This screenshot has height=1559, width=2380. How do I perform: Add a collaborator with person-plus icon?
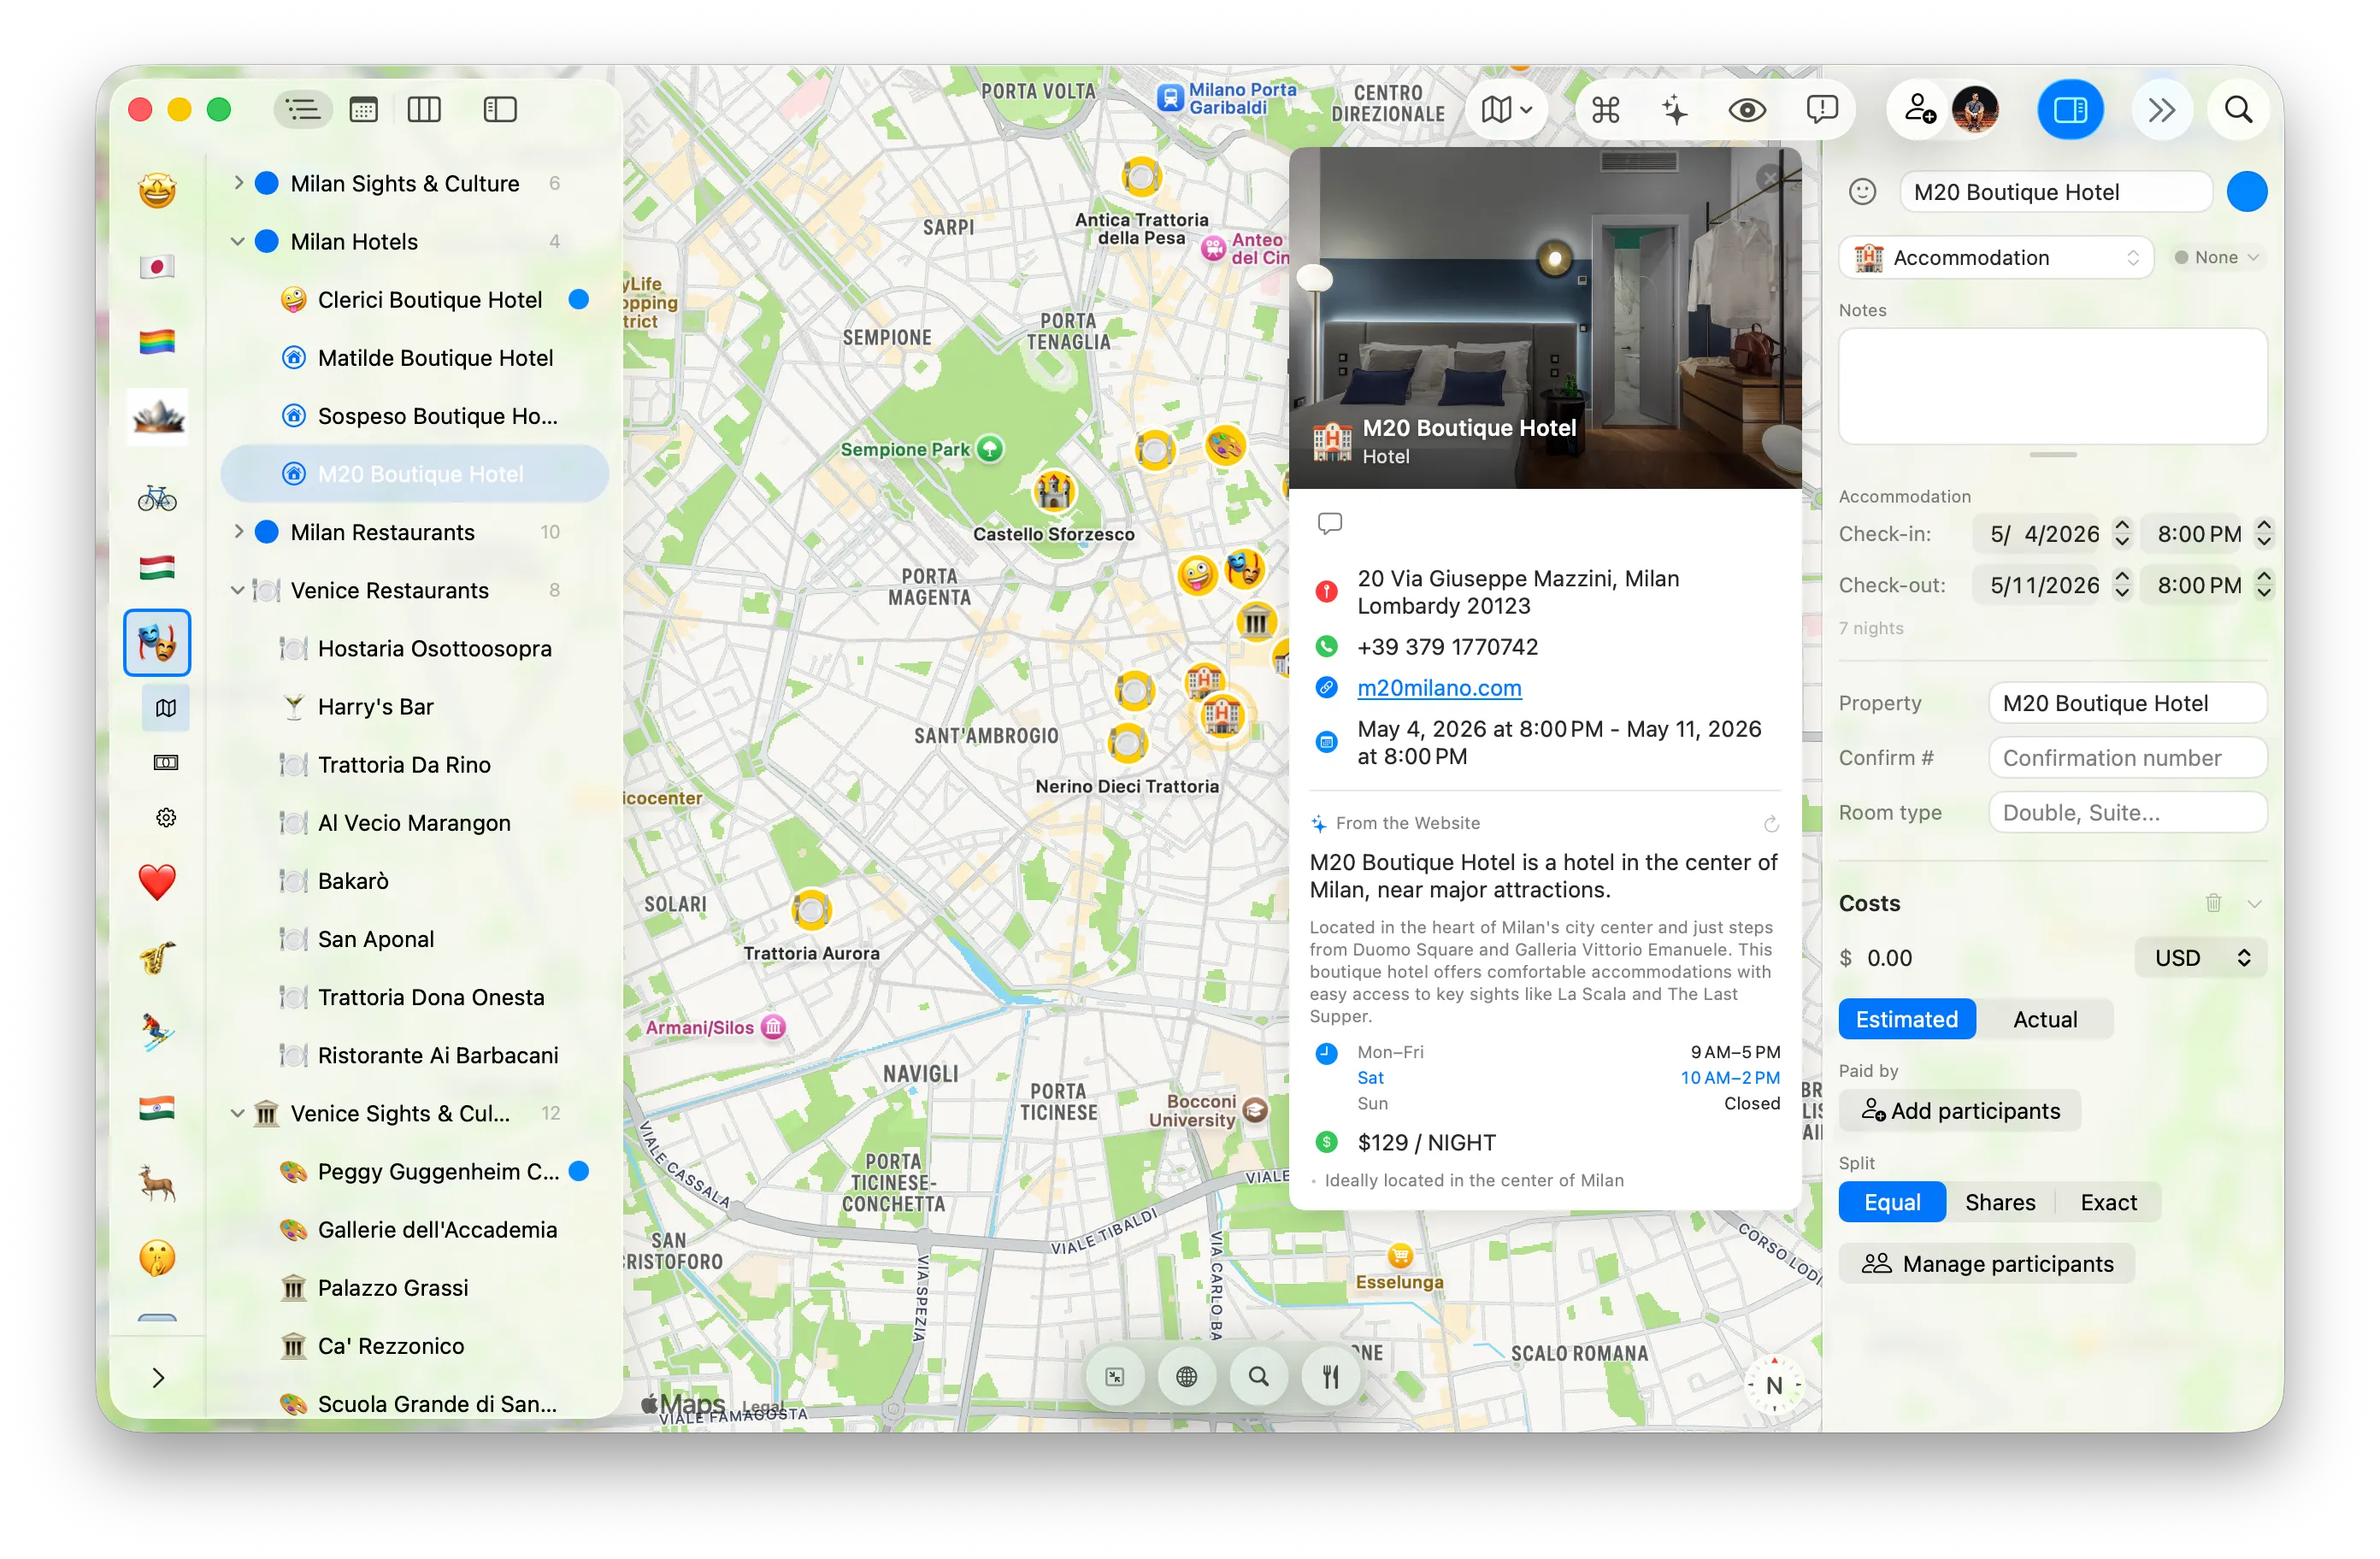[1919, 109]
